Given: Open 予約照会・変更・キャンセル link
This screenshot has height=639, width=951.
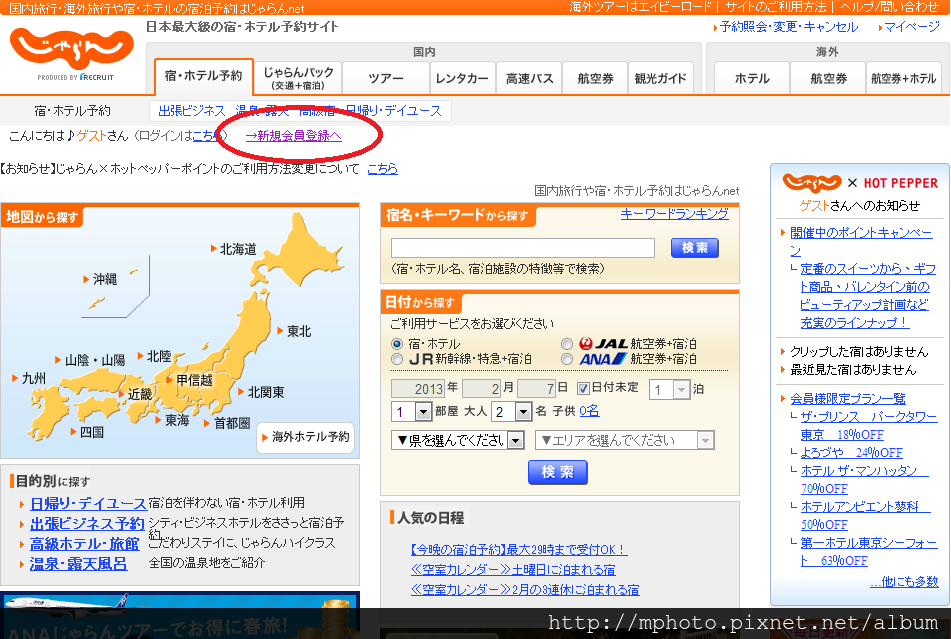Looking at the screenshot, I should tap(788, 27).
